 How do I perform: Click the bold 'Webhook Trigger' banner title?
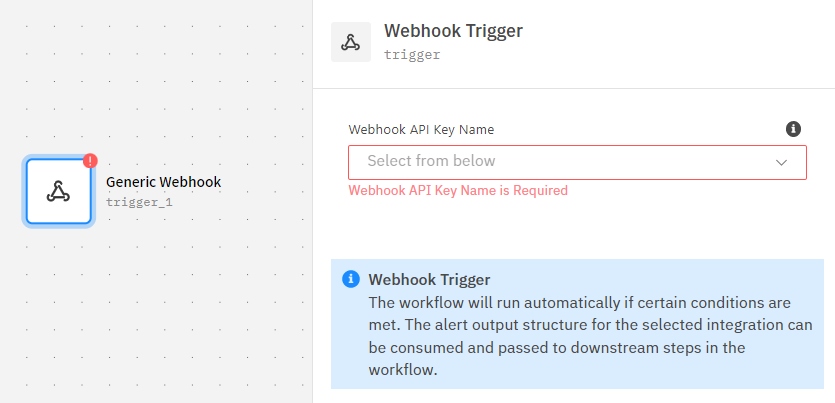[x=429, y=279]
